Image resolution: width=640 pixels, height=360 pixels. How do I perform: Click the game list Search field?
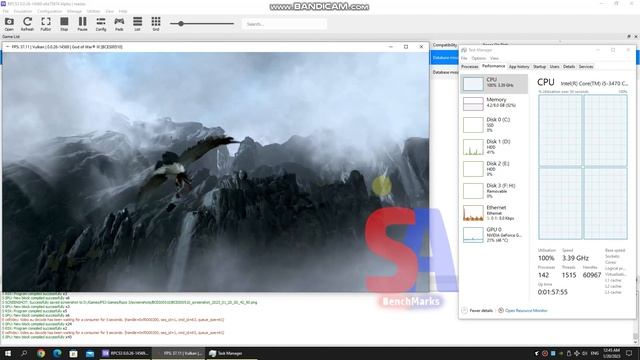pyautogui.click(x=284, y=24)
